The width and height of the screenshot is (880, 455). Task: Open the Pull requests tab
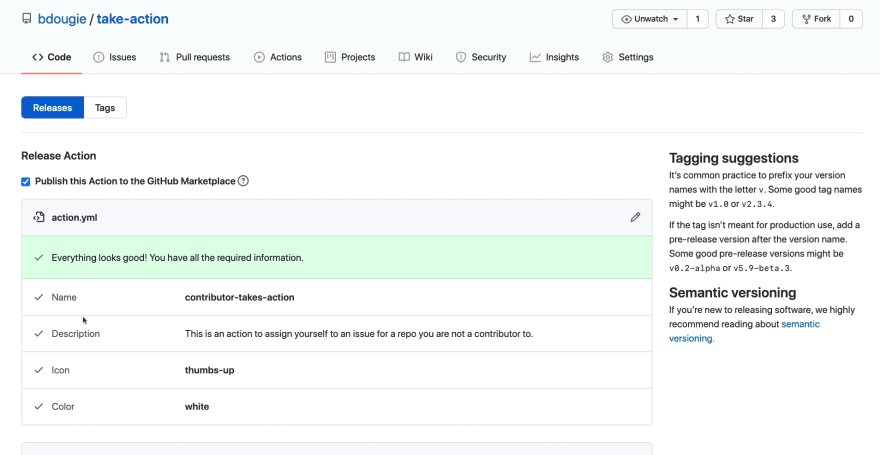click(195, 57)
